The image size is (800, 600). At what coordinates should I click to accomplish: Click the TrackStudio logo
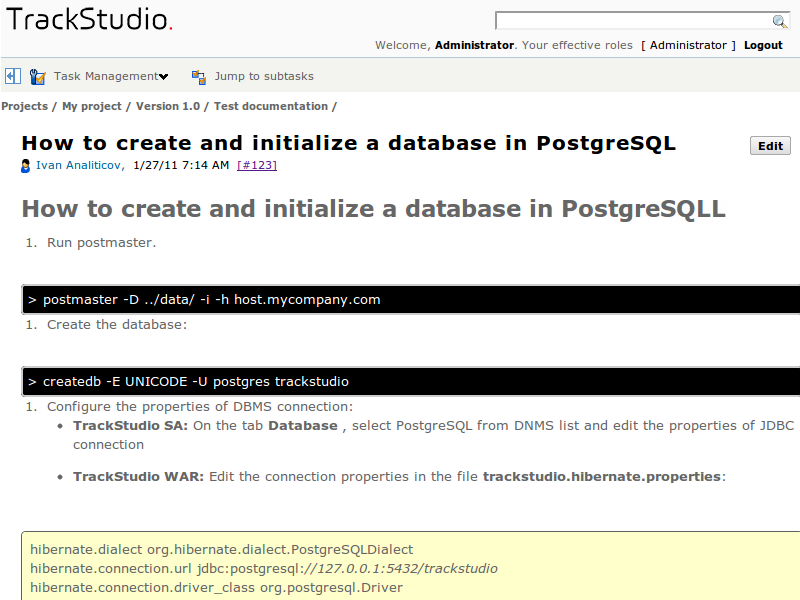coord(89,20)
